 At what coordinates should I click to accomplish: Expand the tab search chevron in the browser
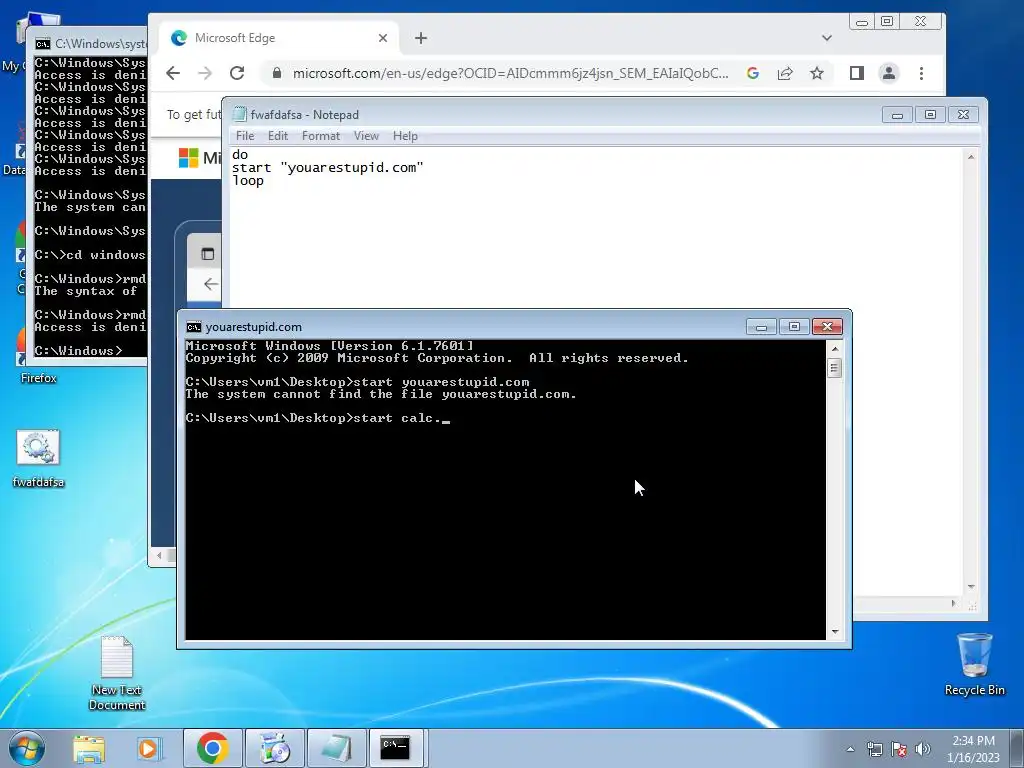pos(827,38)
